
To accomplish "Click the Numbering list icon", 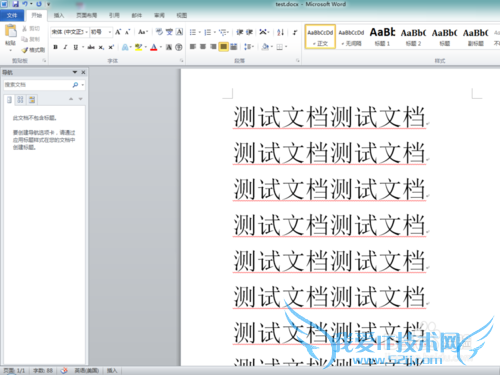I will [x=208, y=32].
